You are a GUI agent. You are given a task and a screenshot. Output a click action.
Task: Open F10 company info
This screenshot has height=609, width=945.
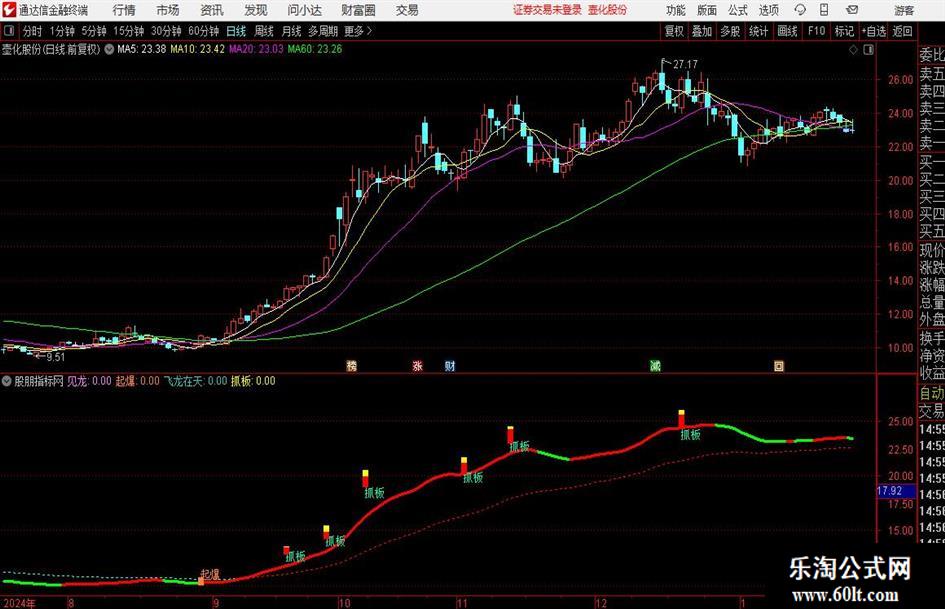point(816,31)
